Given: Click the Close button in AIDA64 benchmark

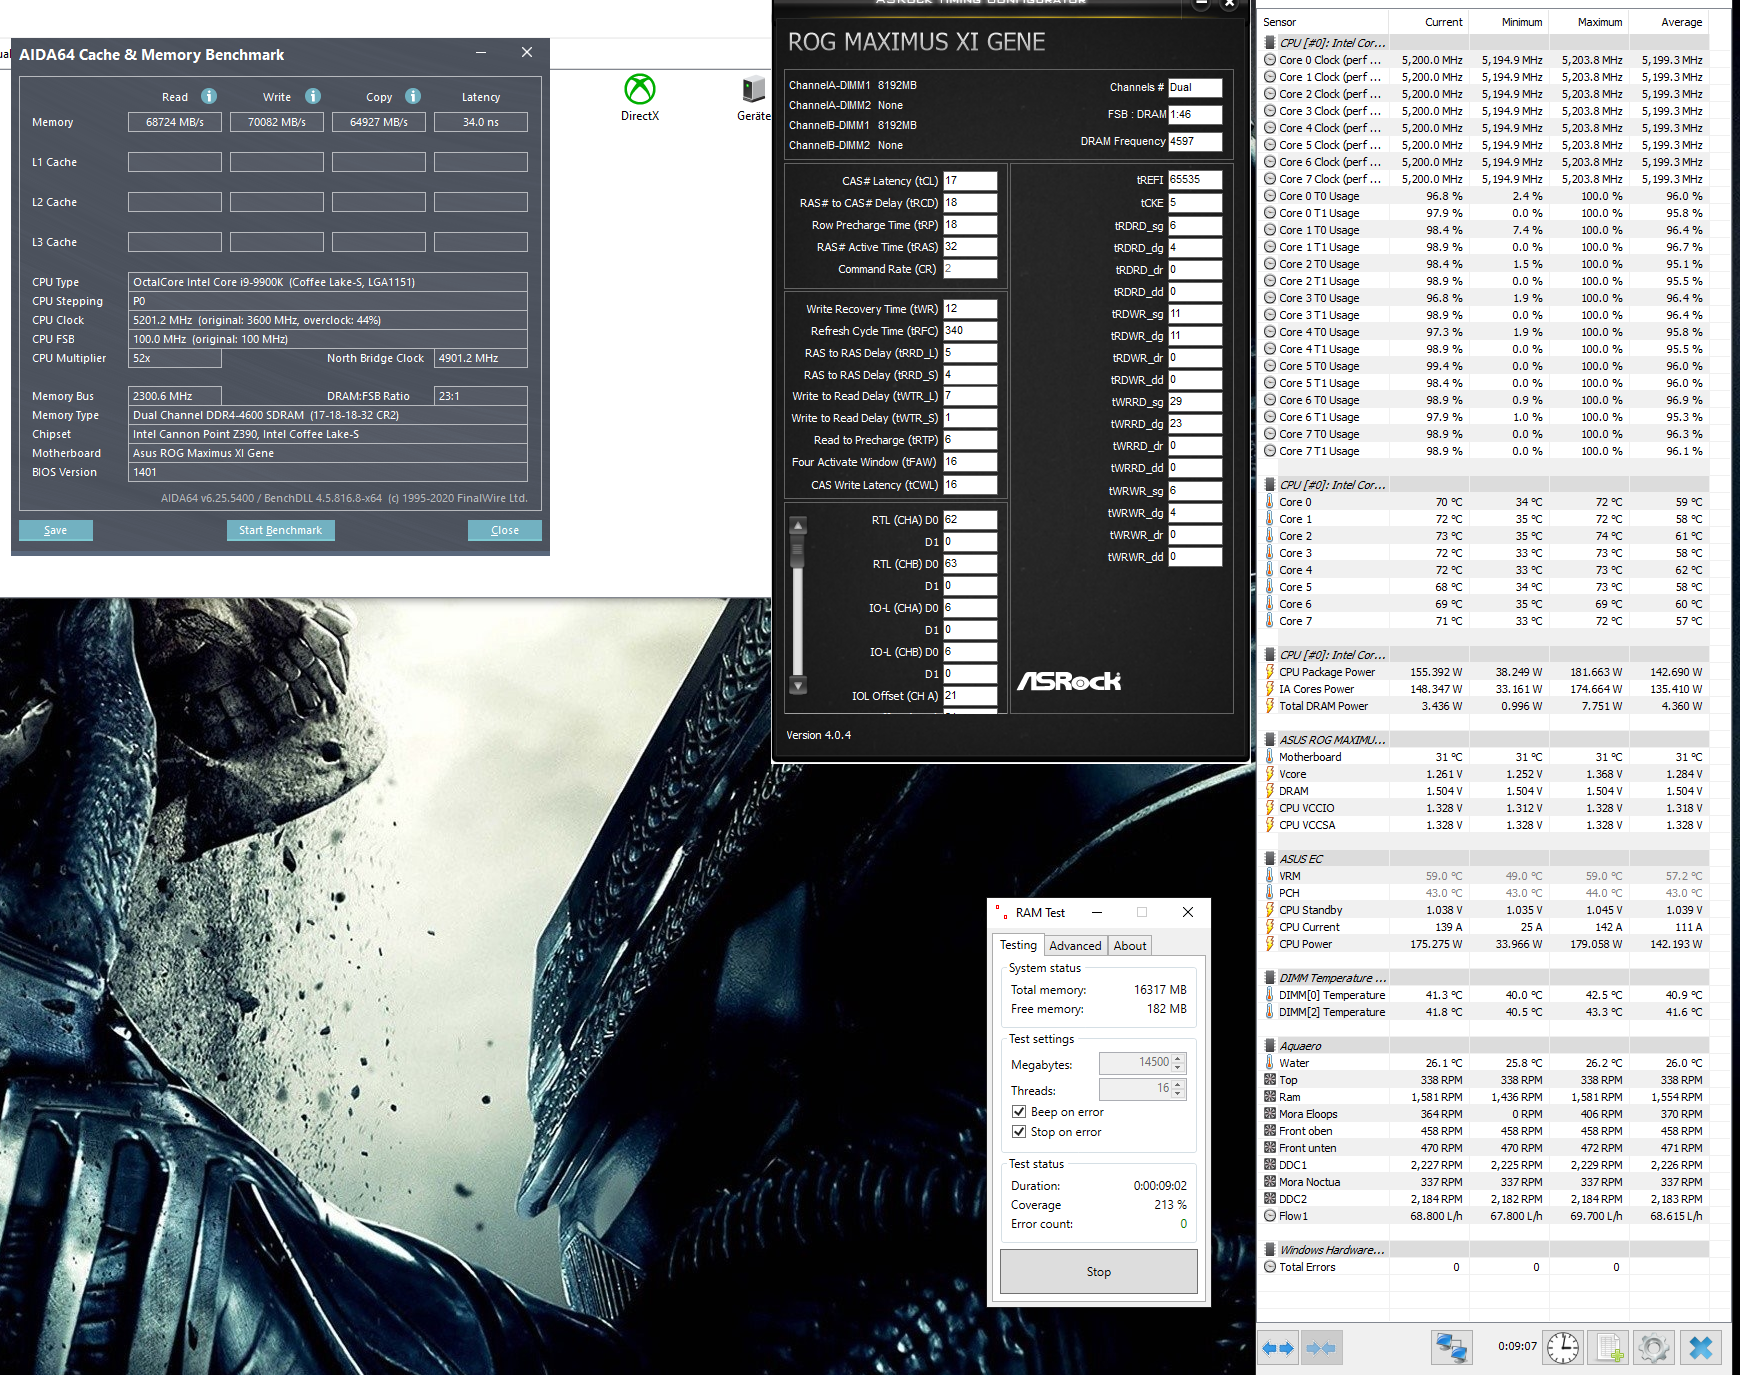Looking at the screenshot, I should [x=505, y=530].
